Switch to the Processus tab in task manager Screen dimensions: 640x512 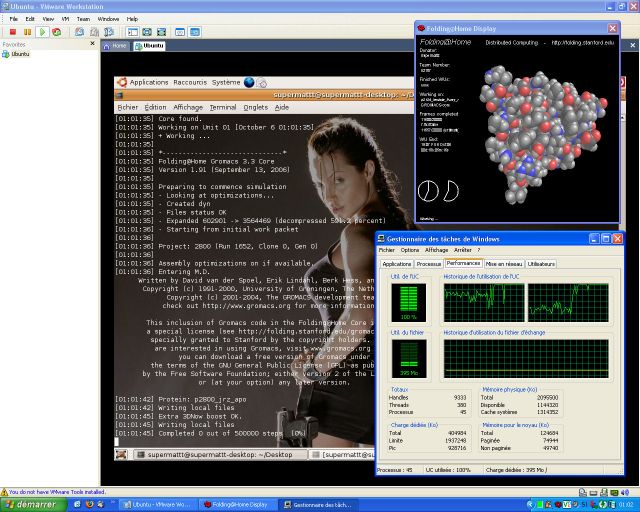[x=429, y=264]
